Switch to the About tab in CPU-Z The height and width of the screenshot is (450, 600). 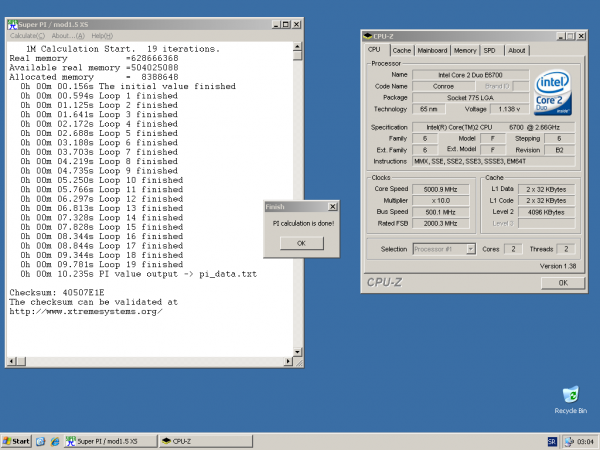517,51
